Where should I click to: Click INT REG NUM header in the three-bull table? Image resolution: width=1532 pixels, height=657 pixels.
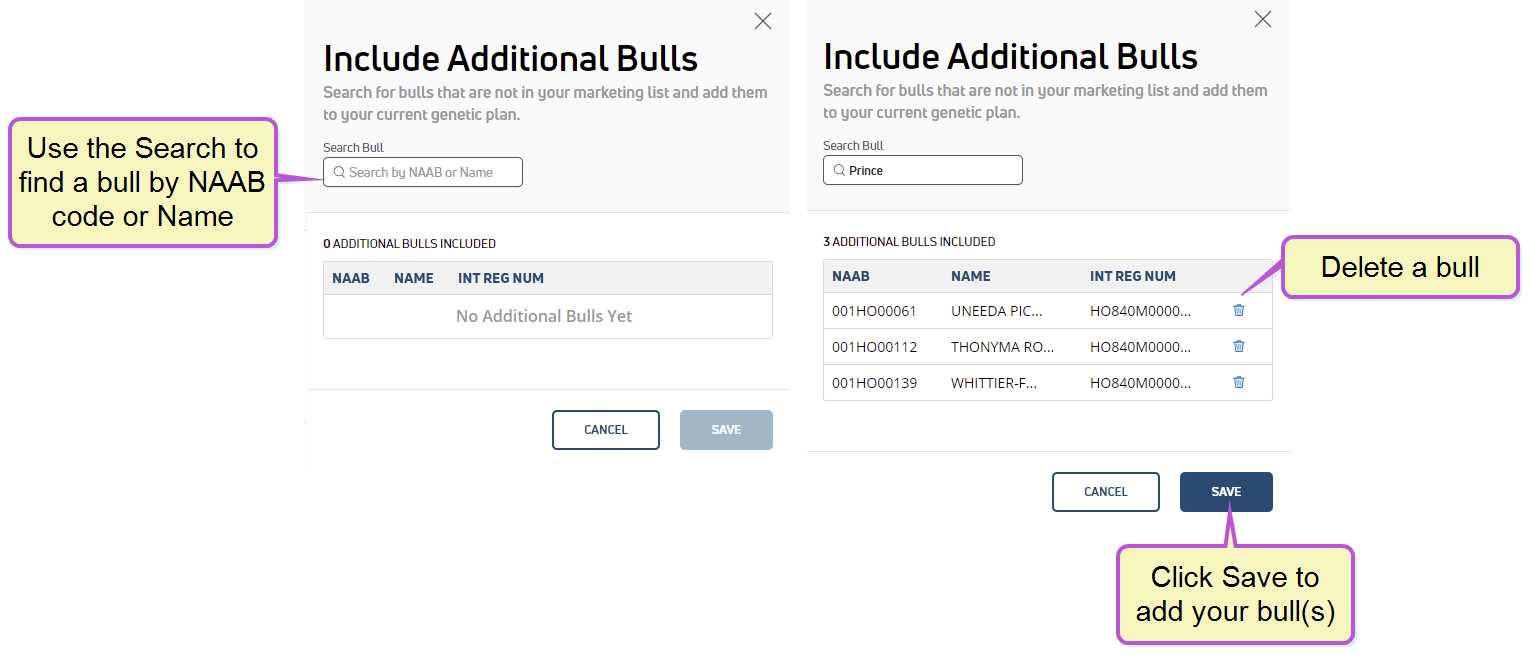tap(1133, 276)
